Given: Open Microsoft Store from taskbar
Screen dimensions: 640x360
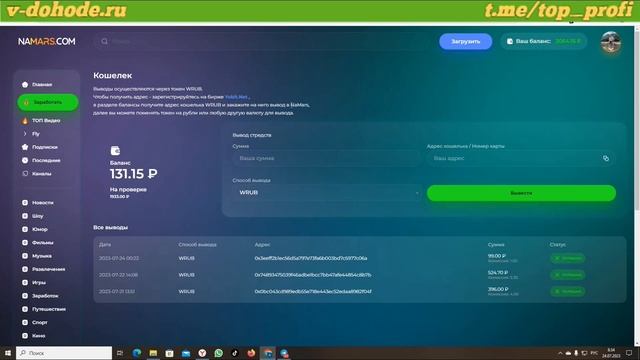Looking at the screenshot, I should [169, 353].
